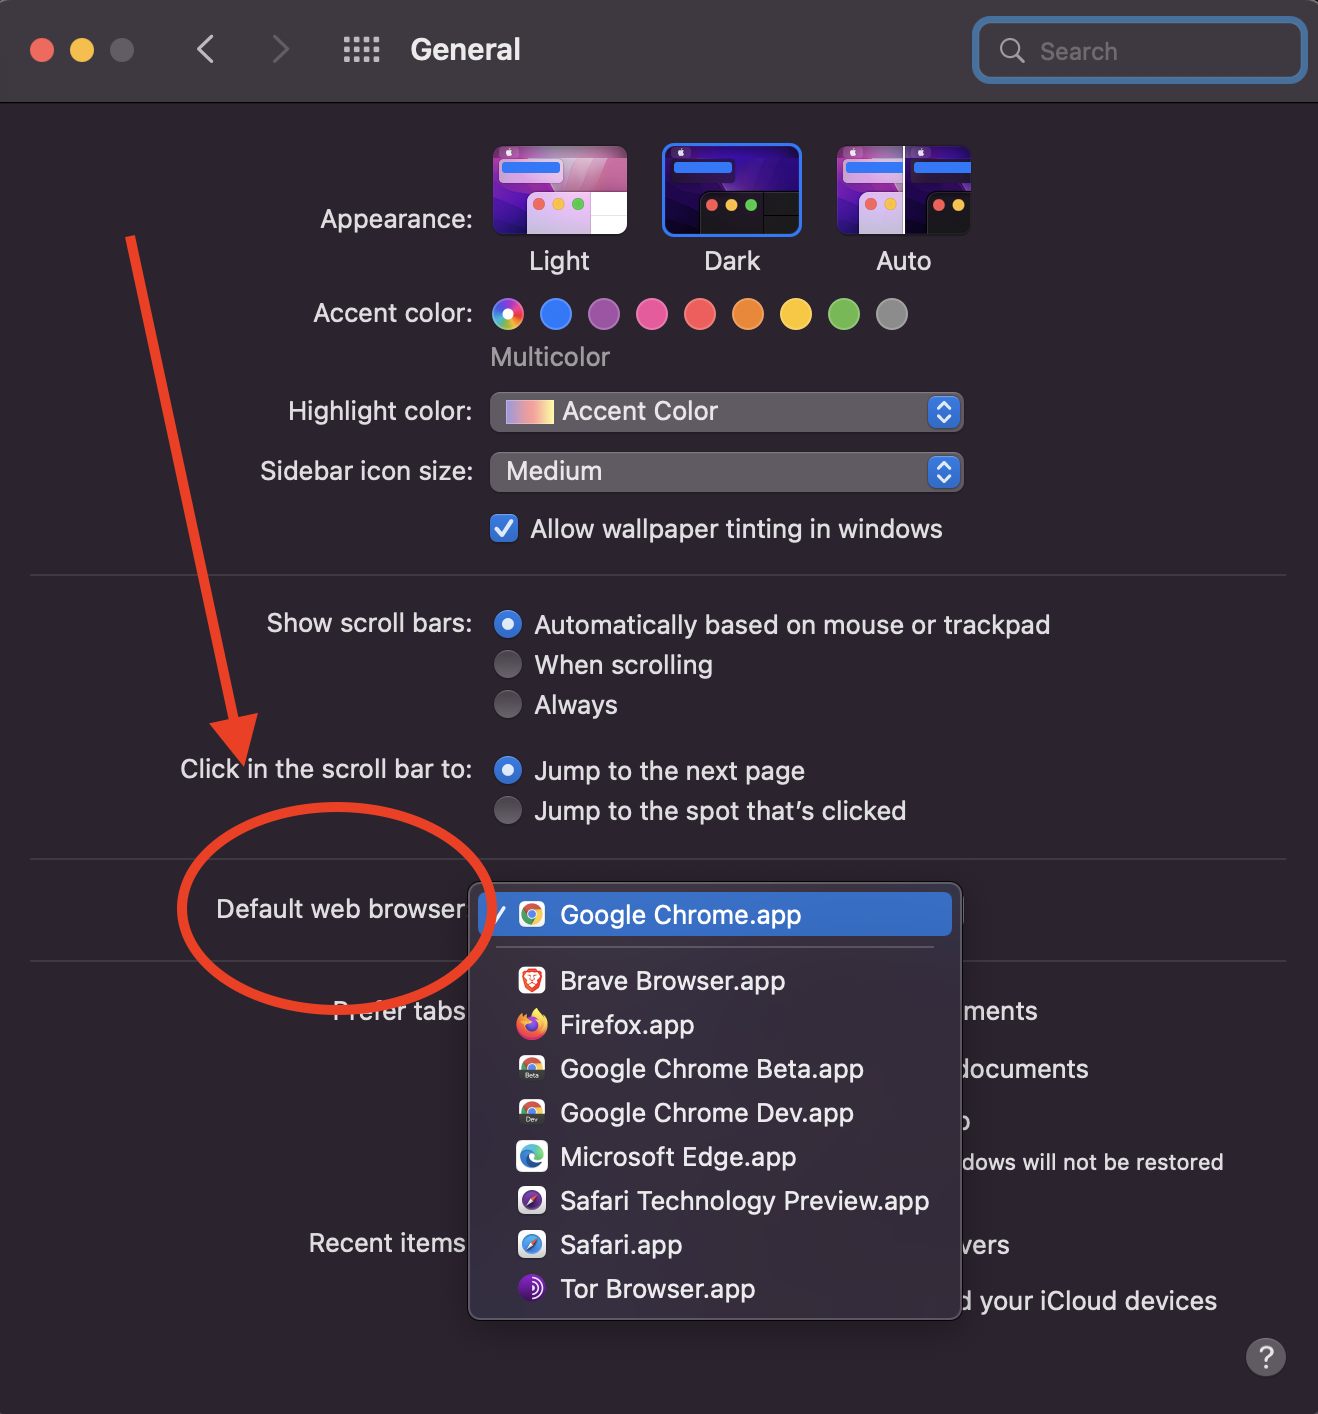Image resolution: width=1318 pixels, height=1414 pixels.
Task: Choose Firefox.app as default browser
Action: [715, 1024]
